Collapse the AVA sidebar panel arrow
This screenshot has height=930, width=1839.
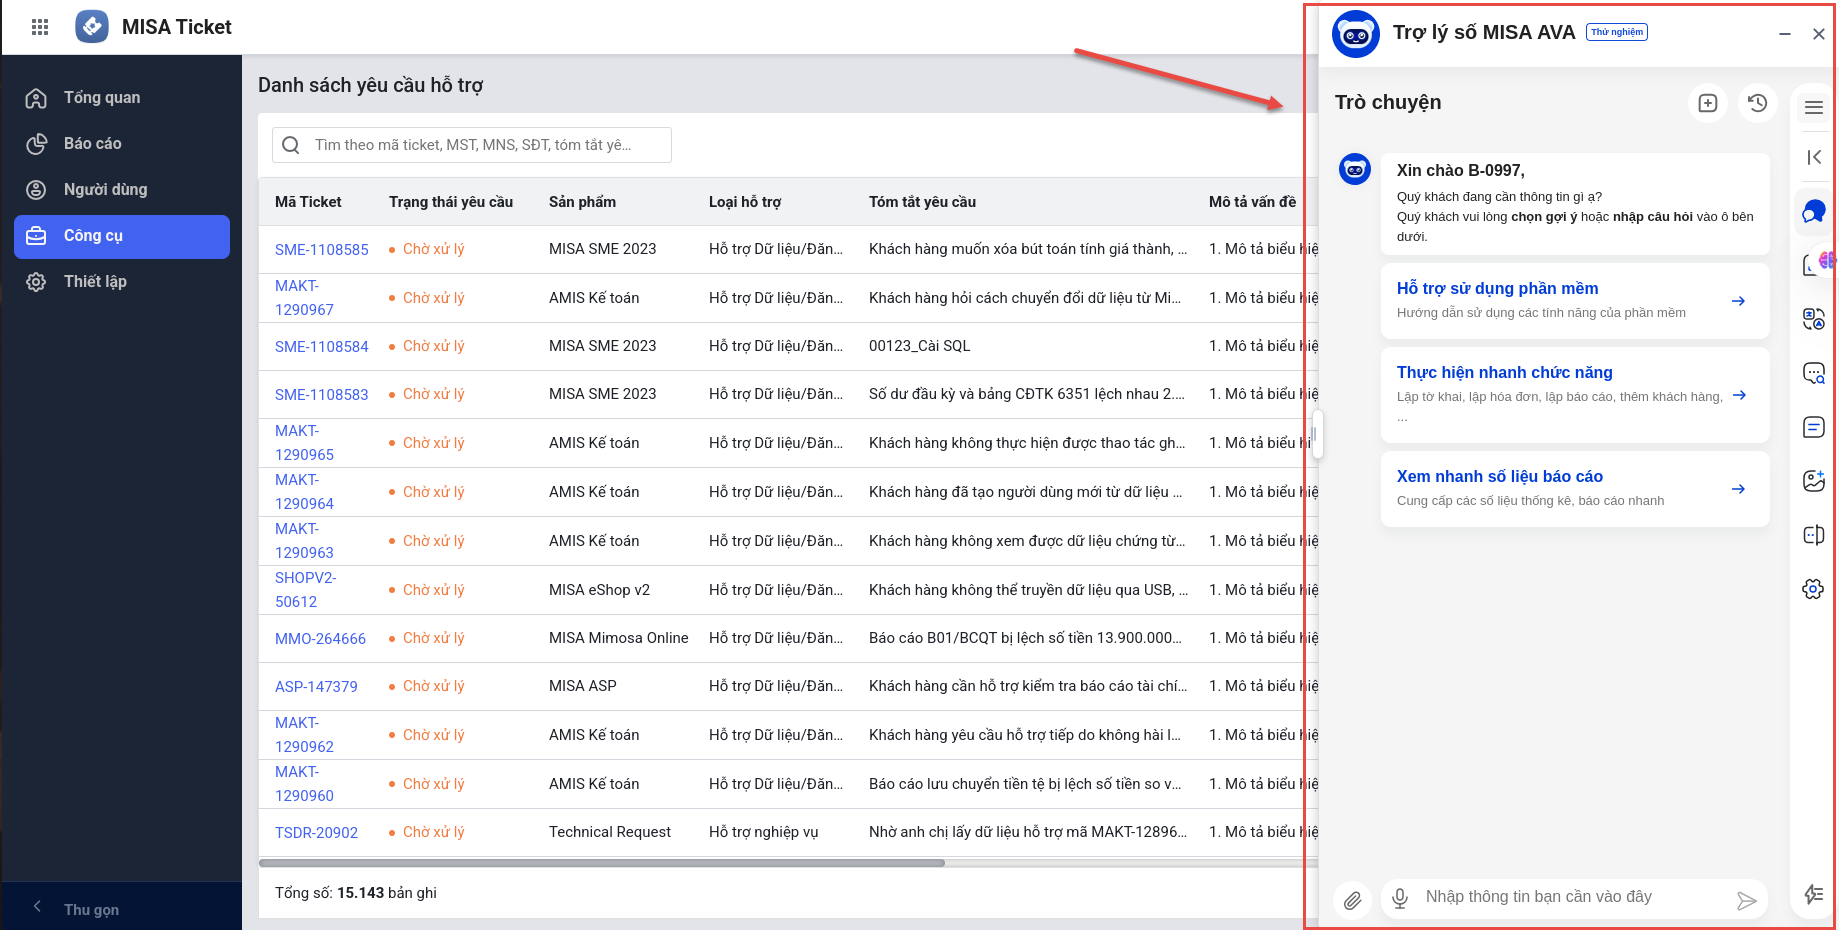1814,157
